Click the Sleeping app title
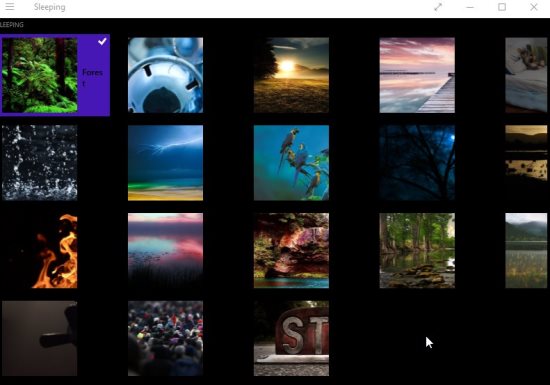550x385 pixels. tap(49, 7)
